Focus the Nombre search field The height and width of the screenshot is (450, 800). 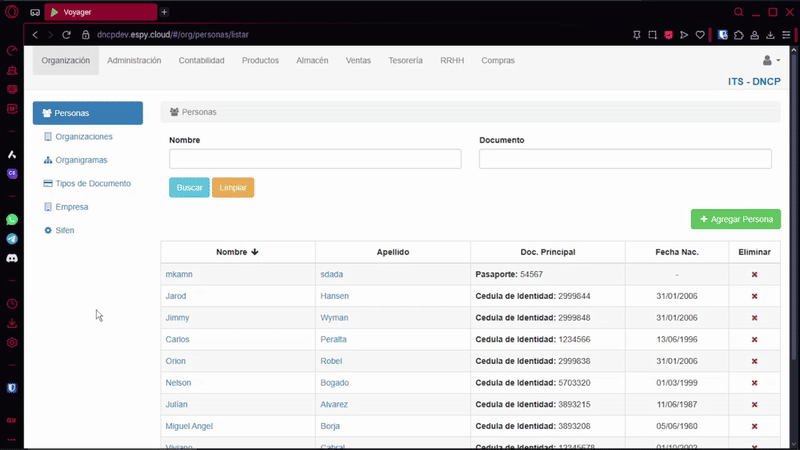[x=315, y=159]
